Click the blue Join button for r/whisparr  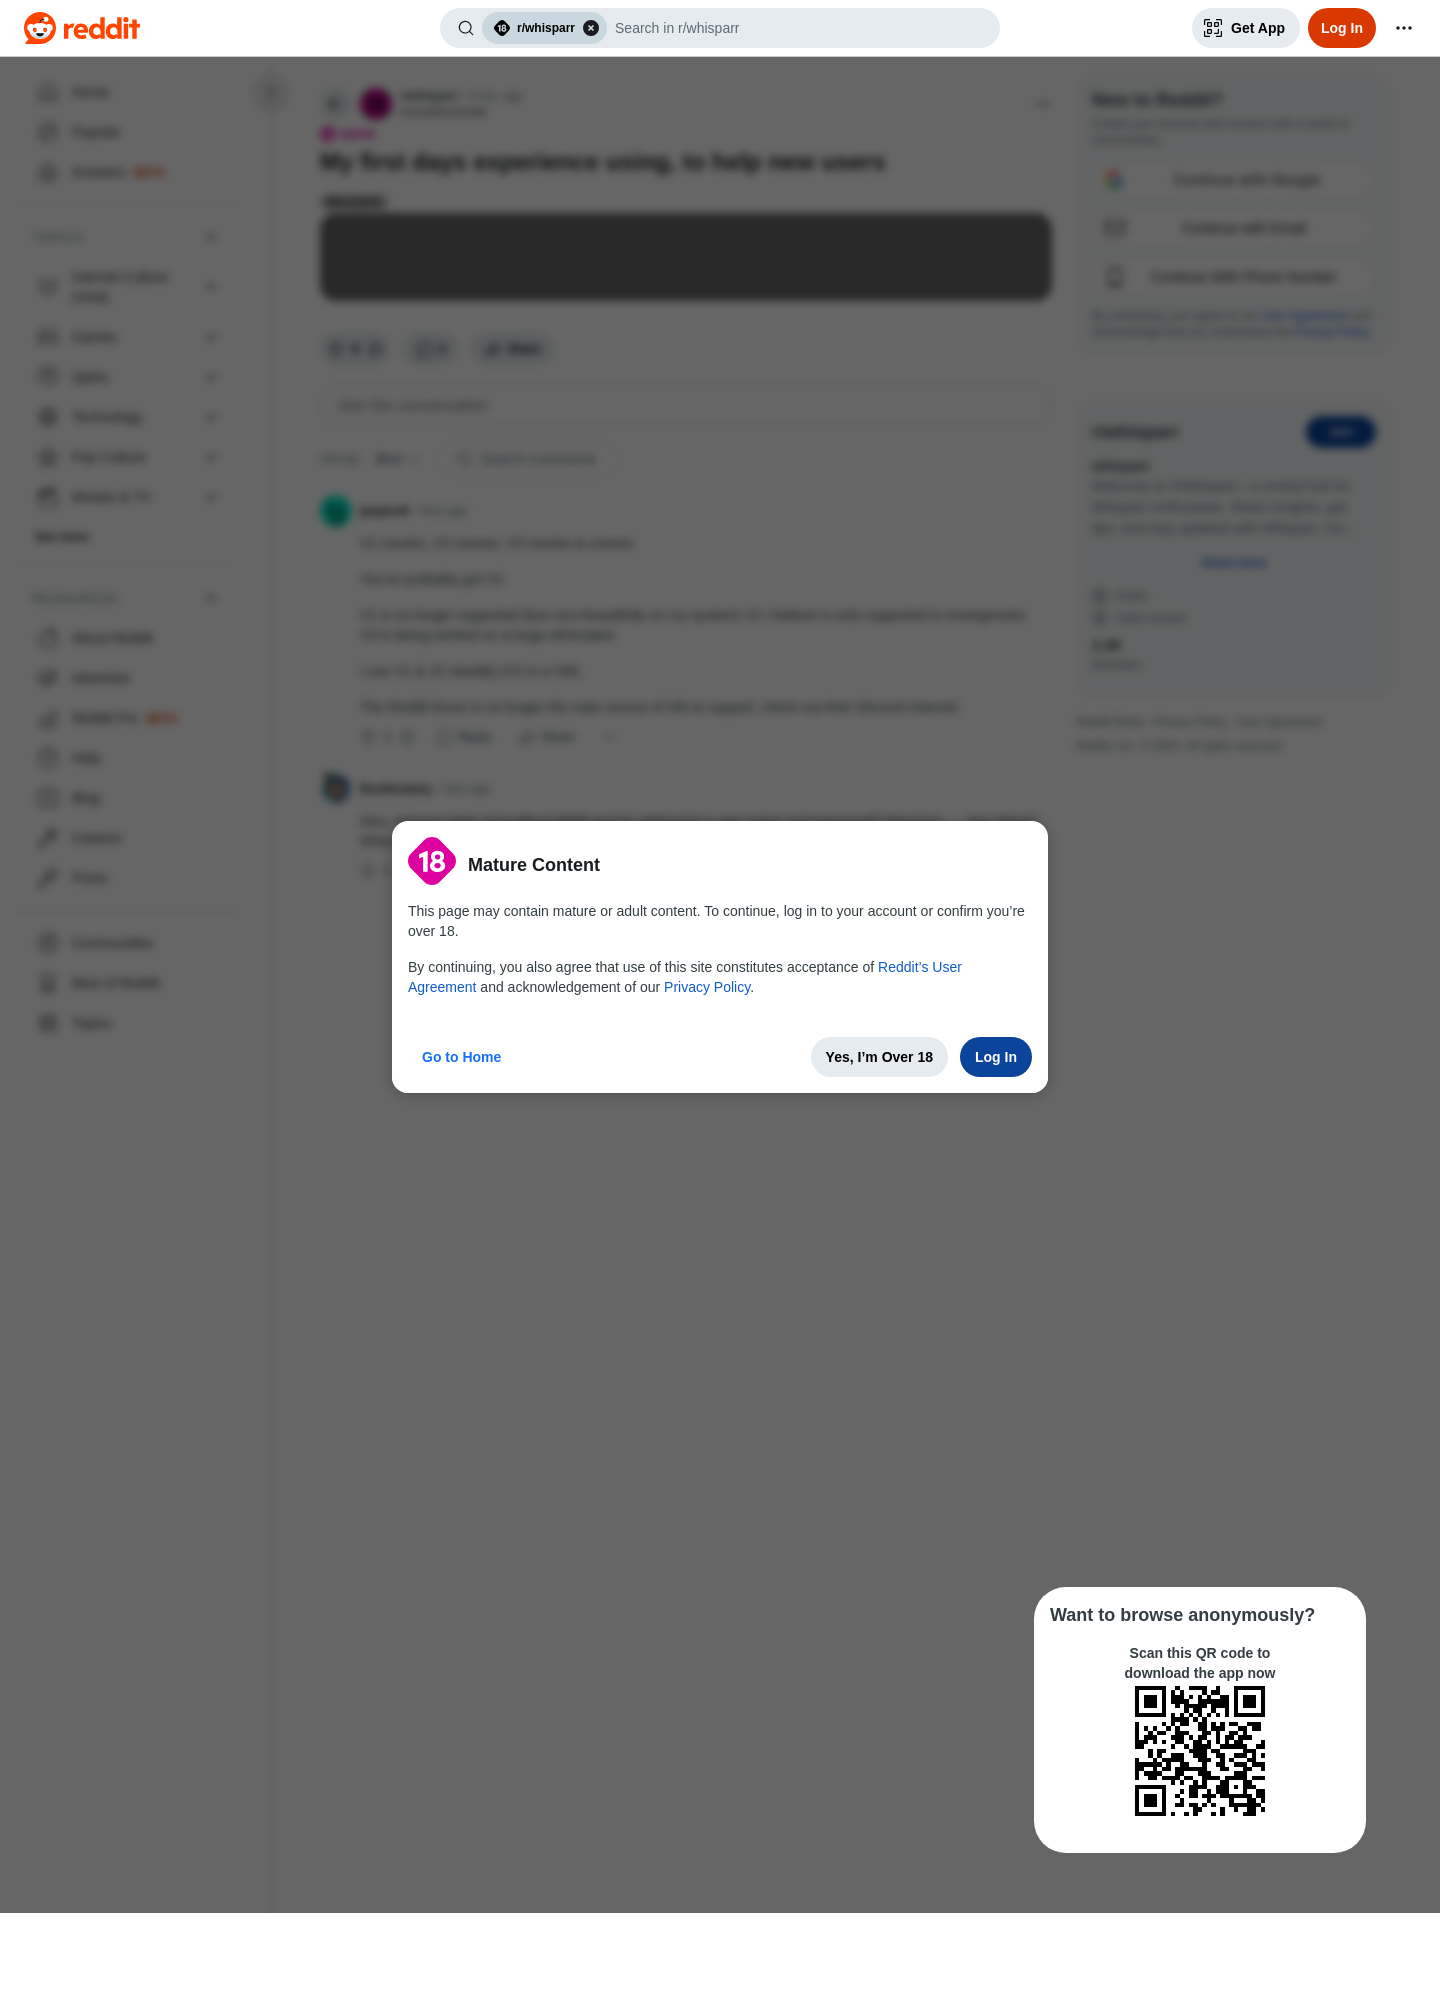[x=1341, y=432]
